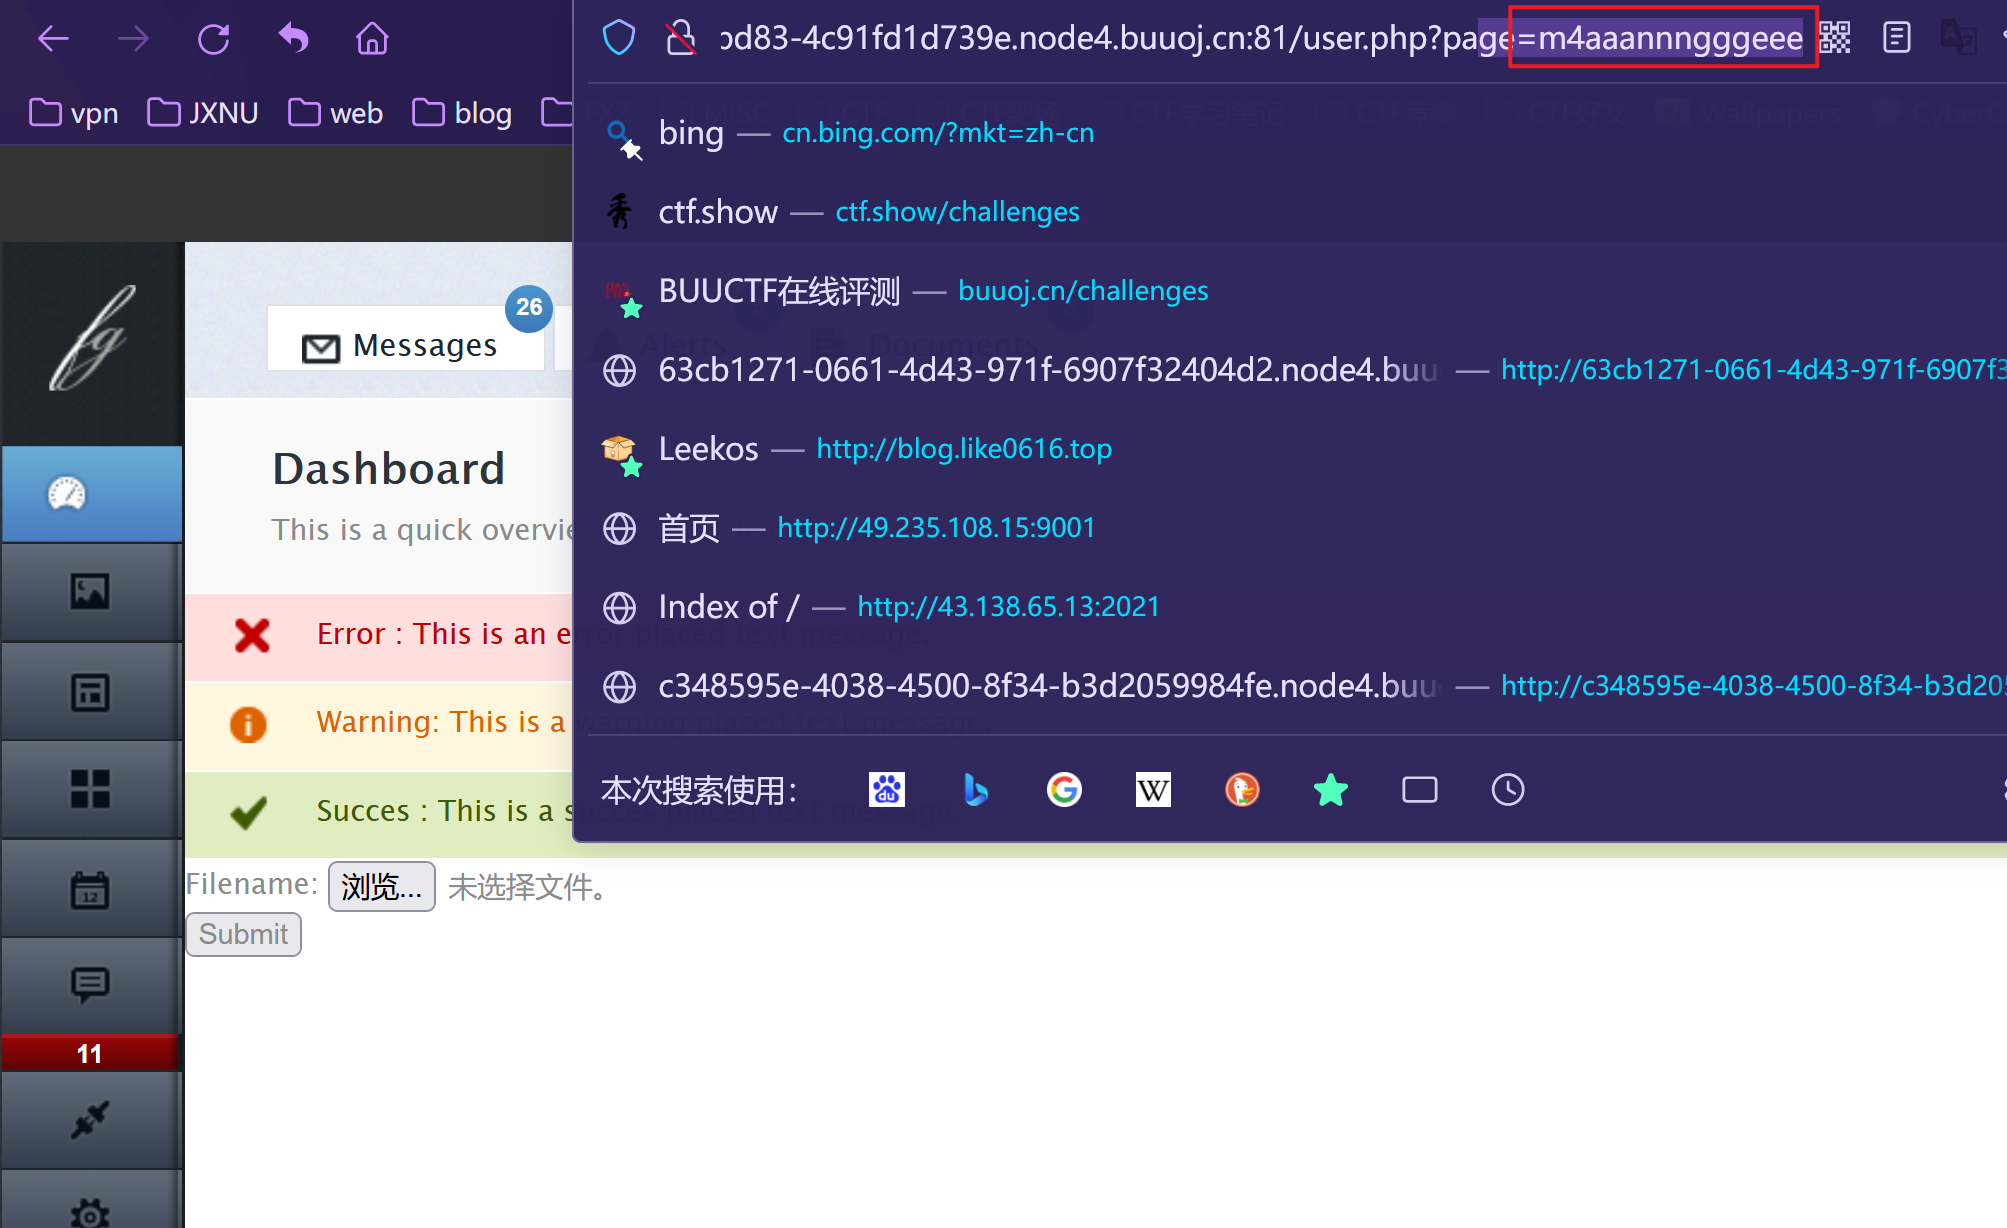This screenshot has width=2007, height=1228.
Task: Search with Wikipedia engine icon
Action: (x=1153, y=790)
